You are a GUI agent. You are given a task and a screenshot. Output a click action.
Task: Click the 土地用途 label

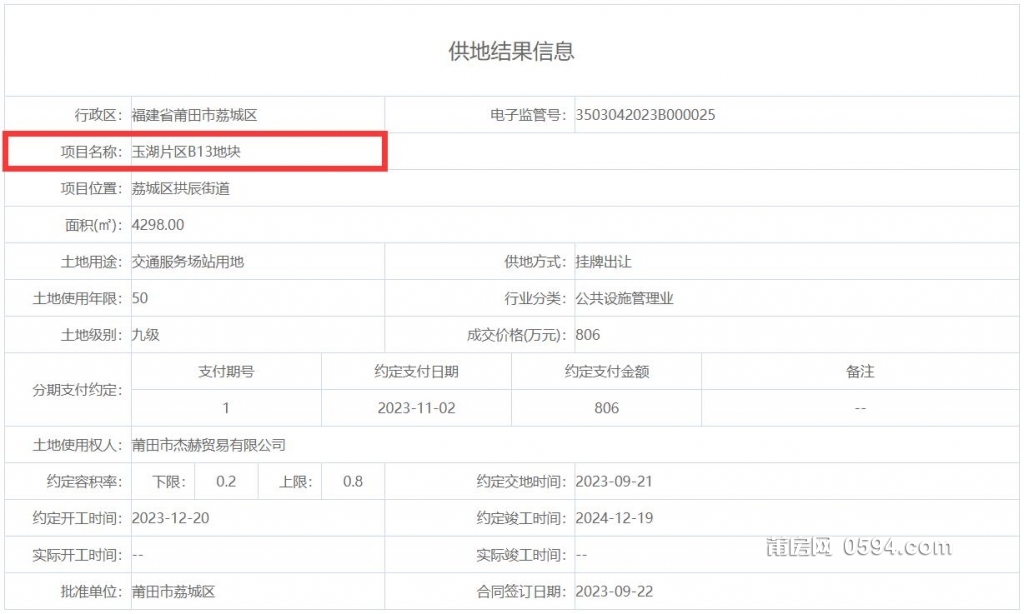(x=91, y=262)
